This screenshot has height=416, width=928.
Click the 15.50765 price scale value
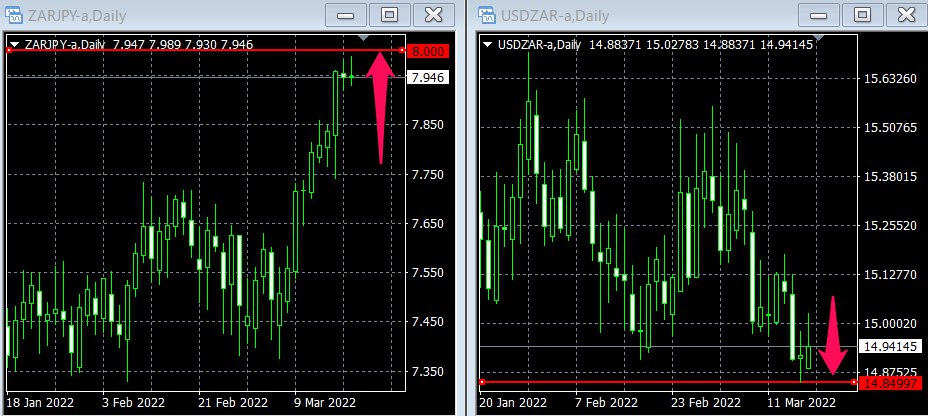tap(890, 128)
